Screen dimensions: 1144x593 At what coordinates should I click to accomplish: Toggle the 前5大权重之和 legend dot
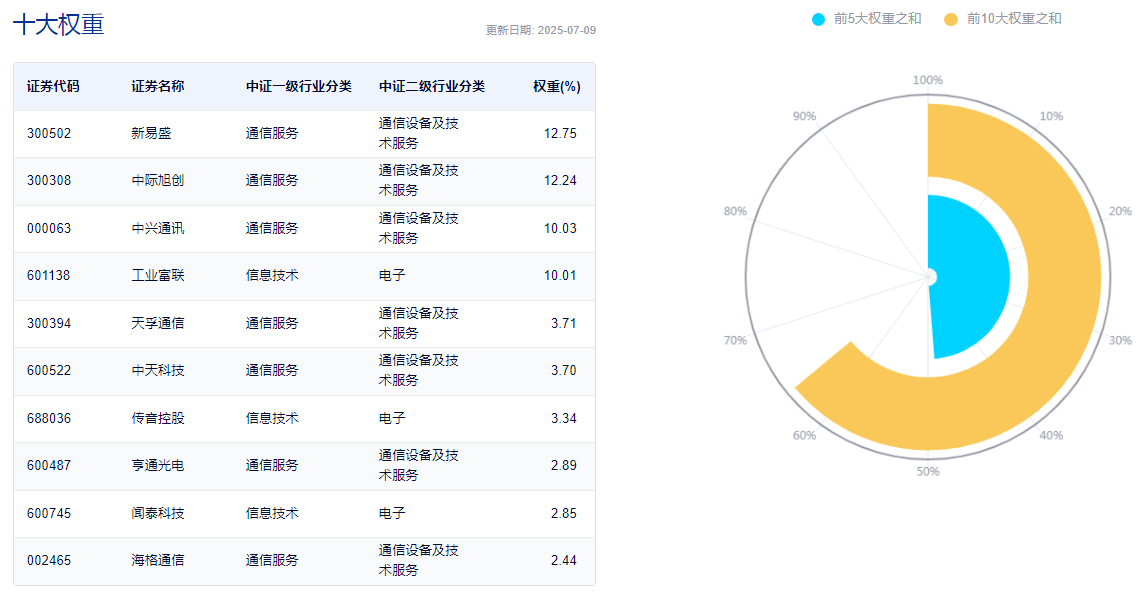click(819, 19)
